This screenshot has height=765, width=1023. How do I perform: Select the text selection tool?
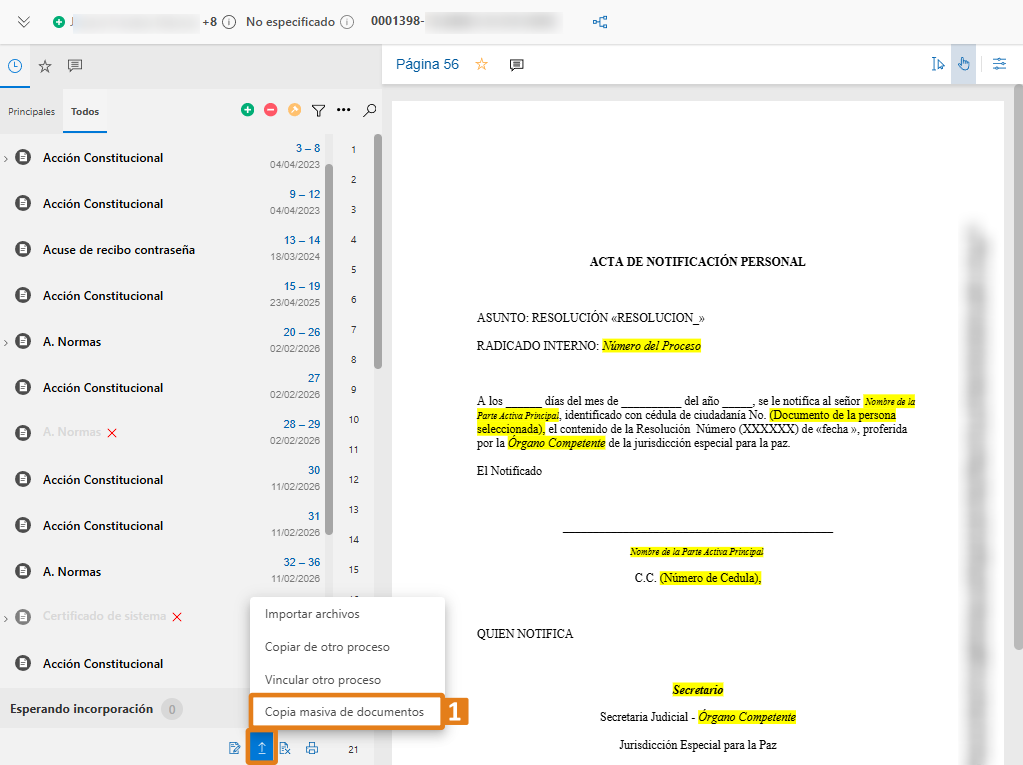[x=936, y=63]
